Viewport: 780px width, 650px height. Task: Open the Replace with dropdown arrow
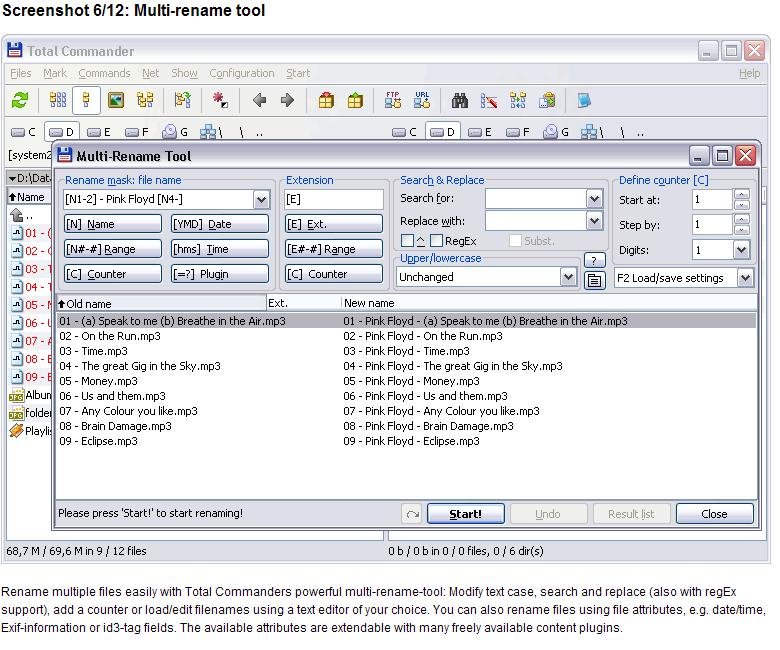[x=594, y=221]
